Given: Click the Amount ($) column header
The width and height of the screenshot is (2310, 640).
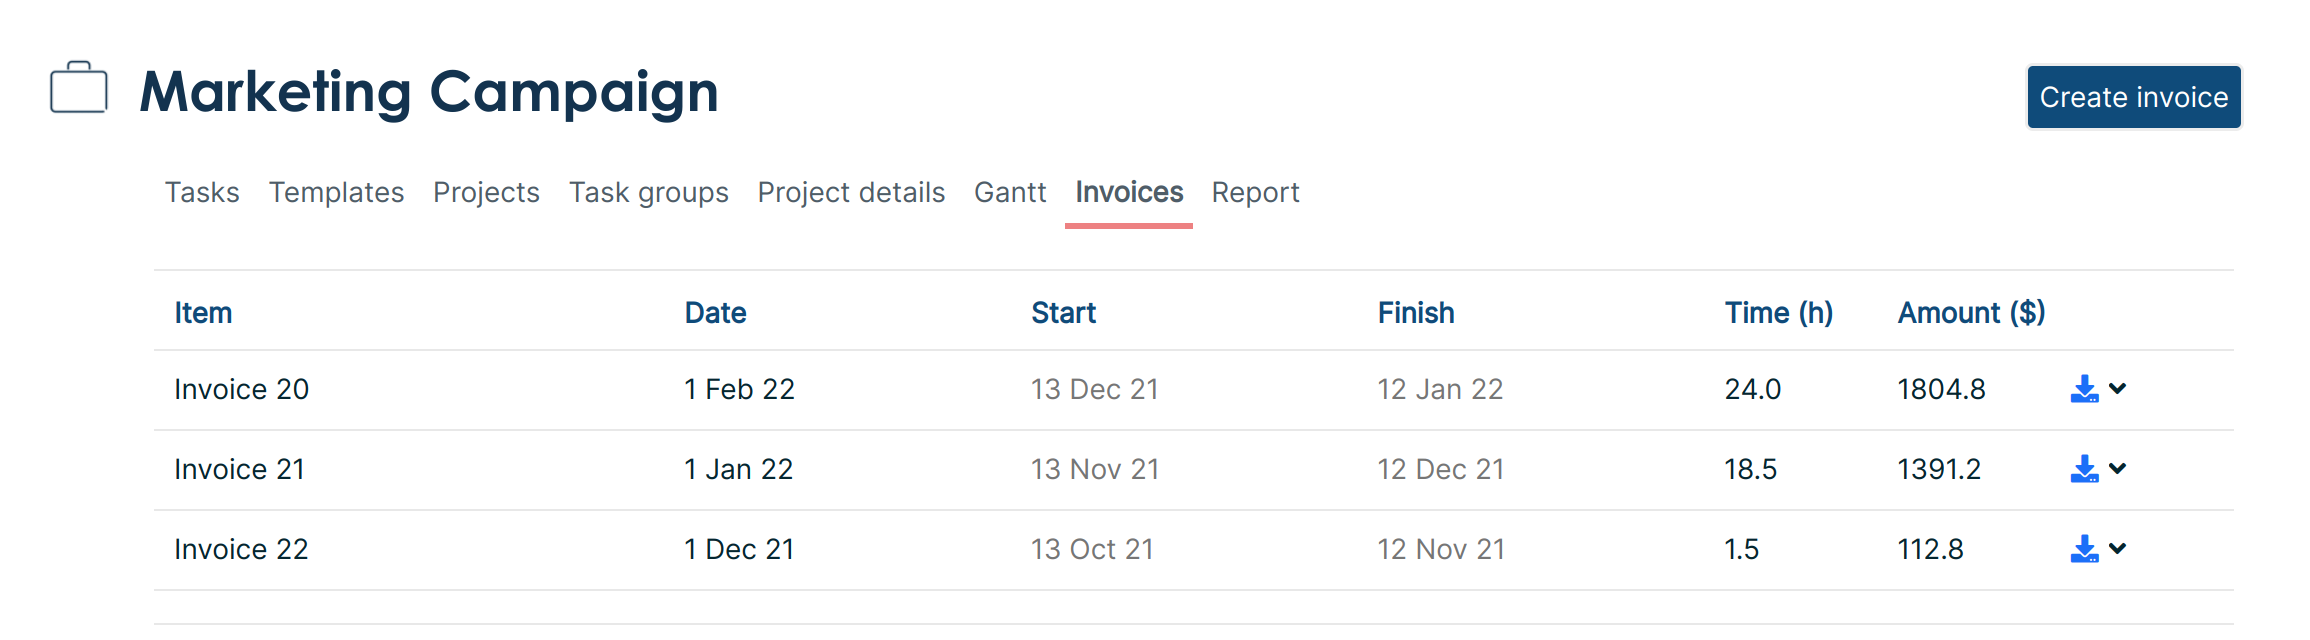Looking at the screenshot, I should point(1971,313).
